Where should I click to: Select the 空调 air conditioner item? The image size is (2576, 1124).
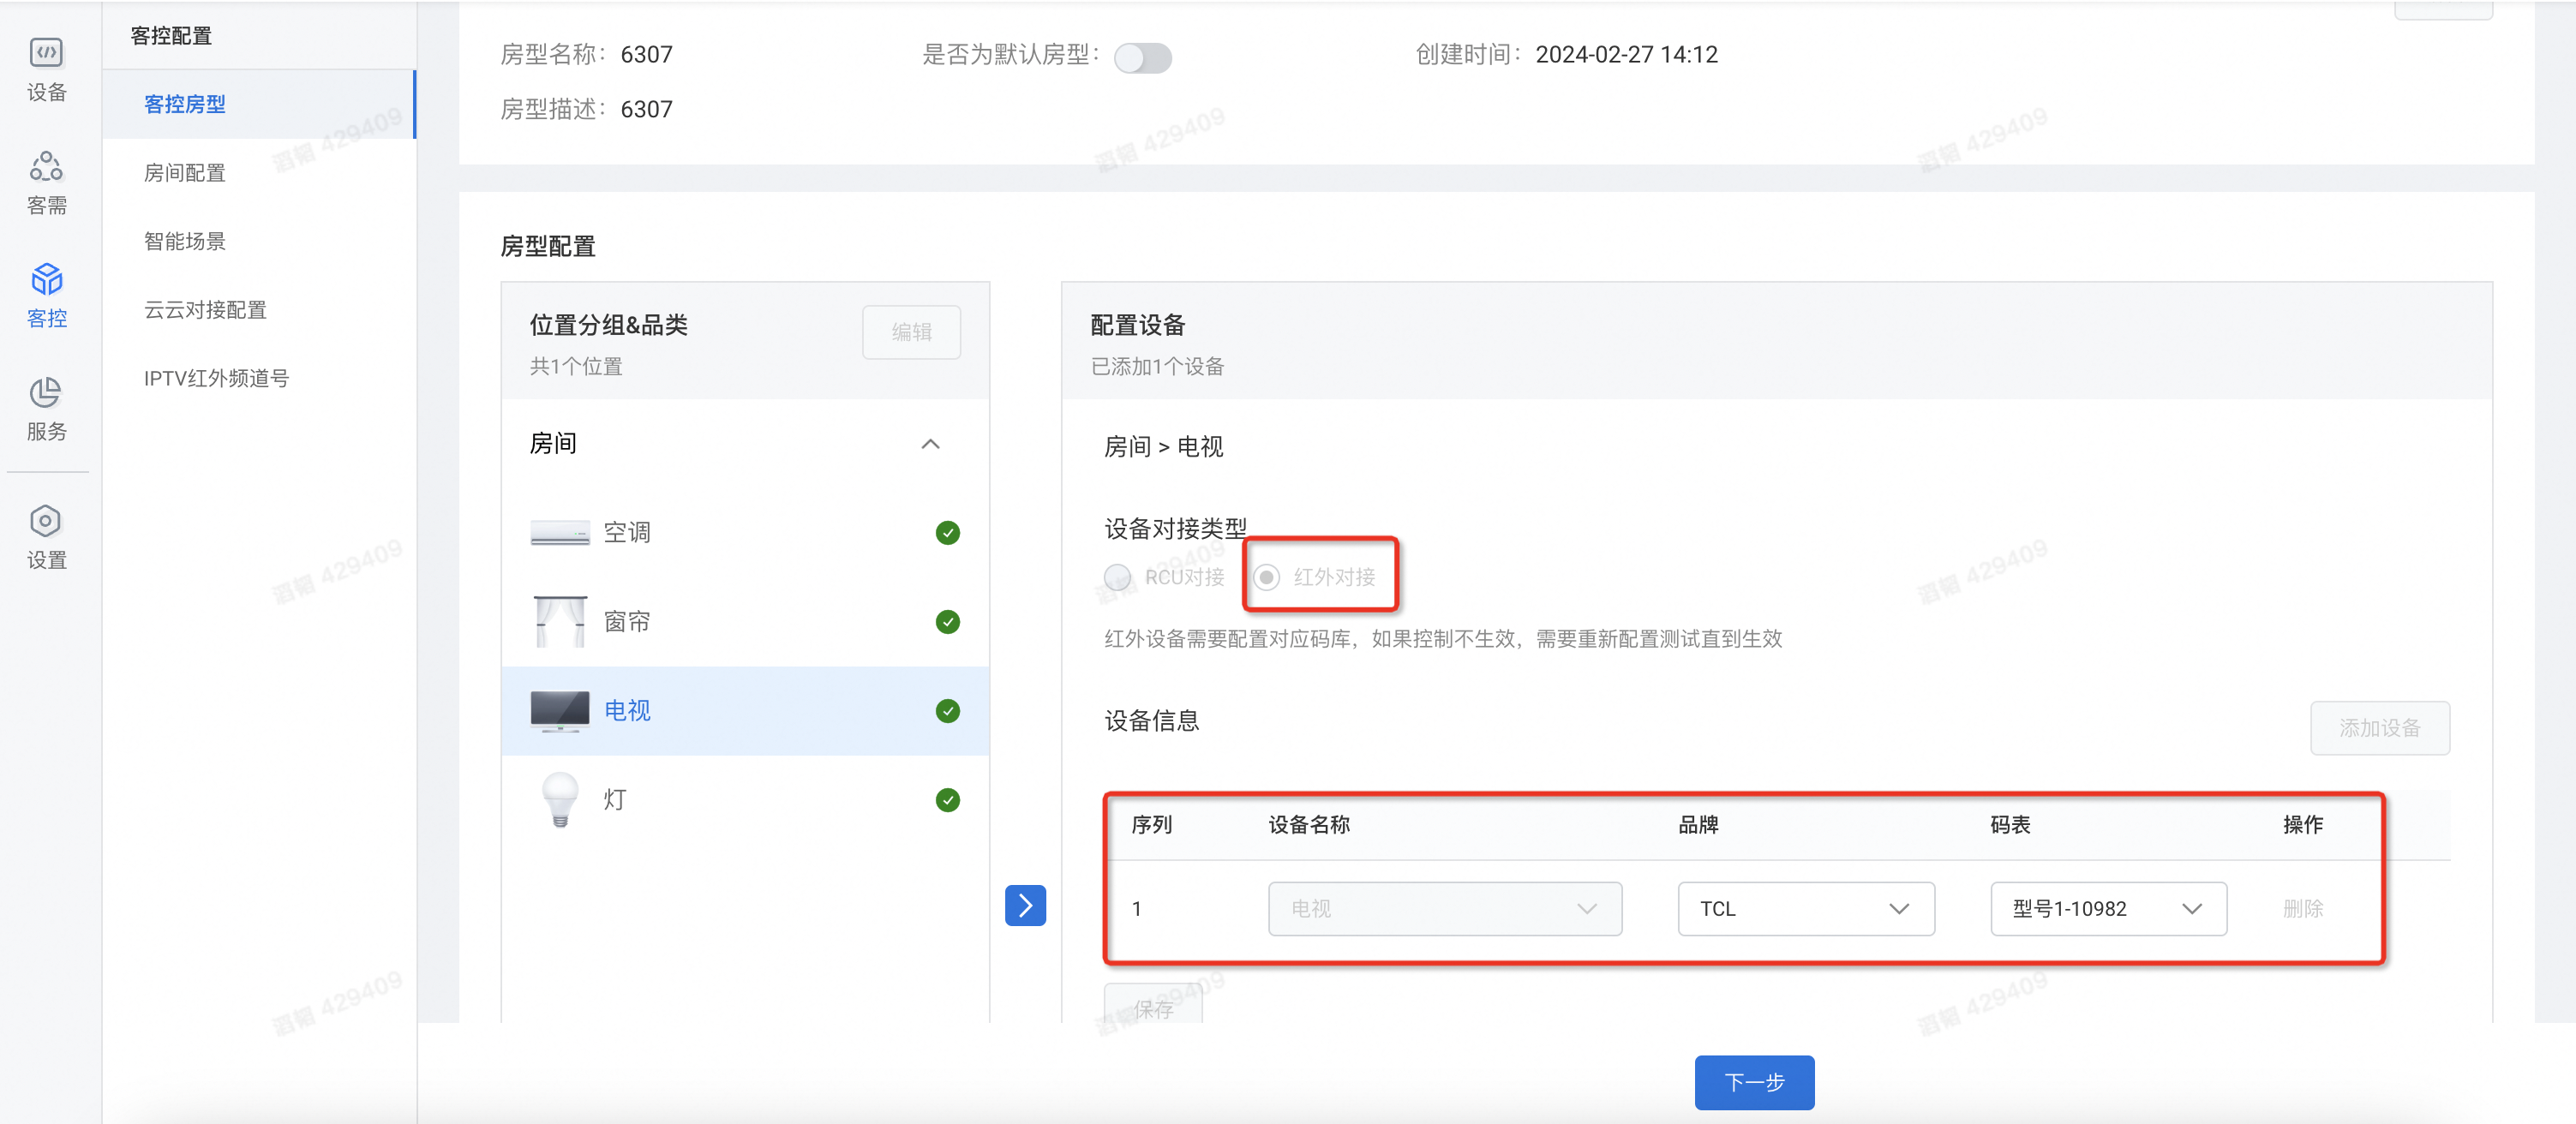point(626,533)
